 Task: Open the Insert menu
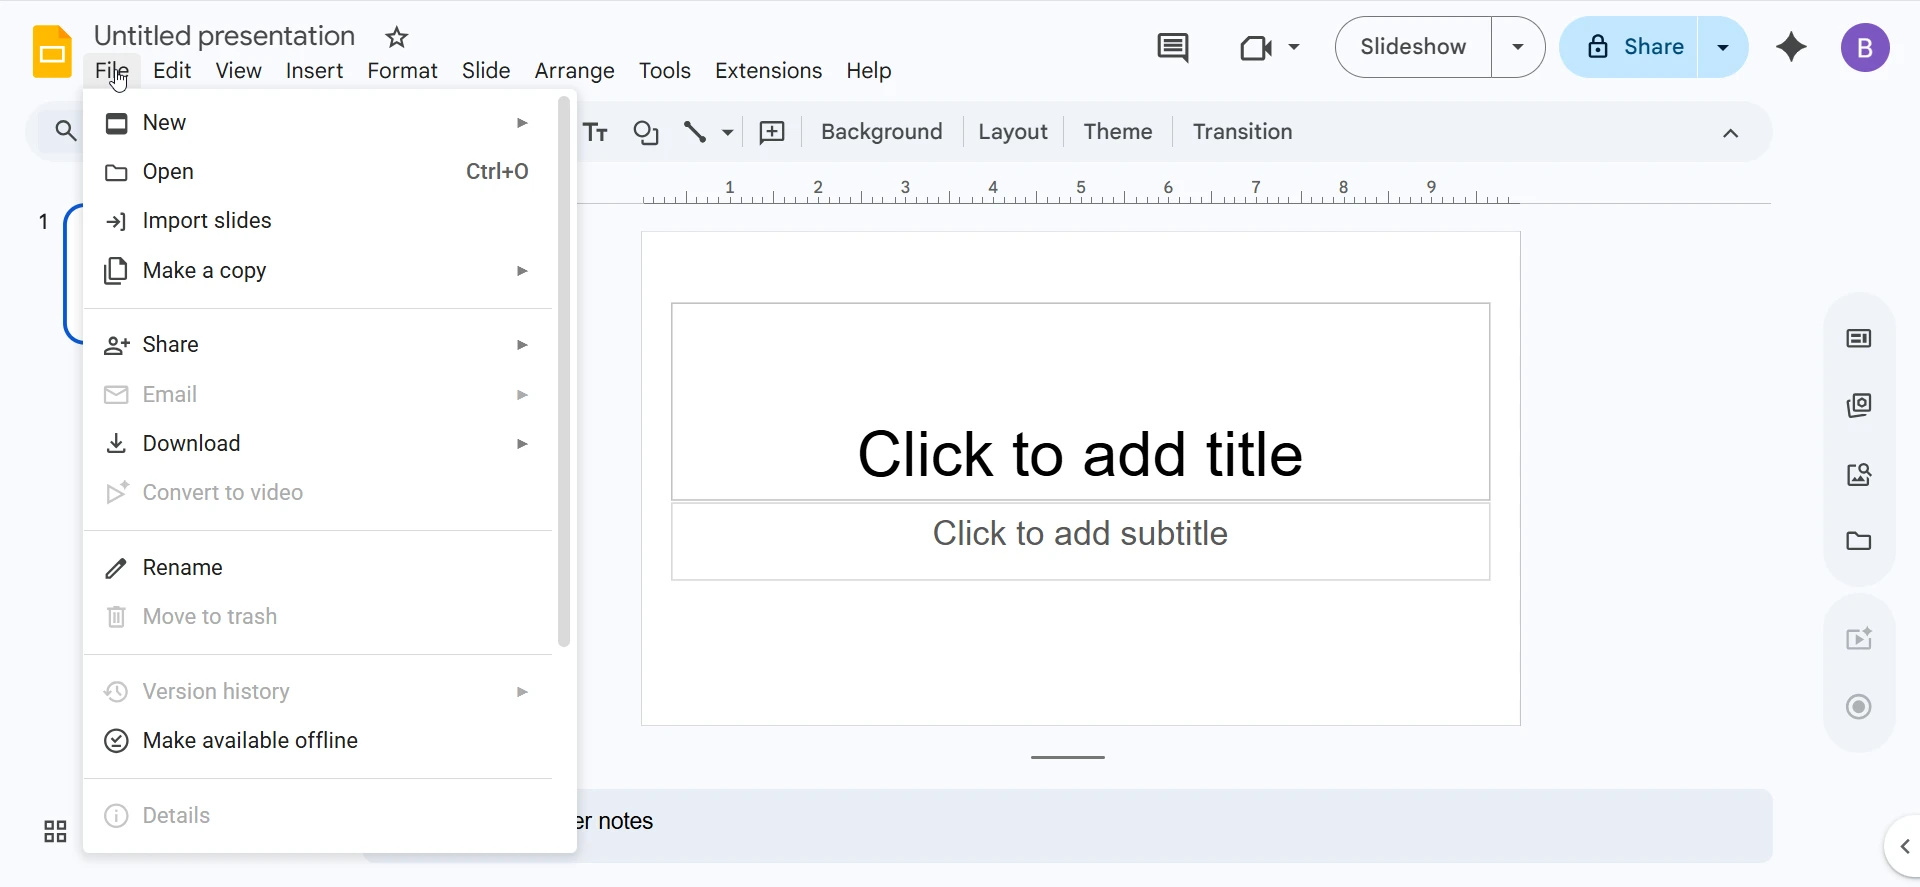pyautogui.click(x=314, y=71)
